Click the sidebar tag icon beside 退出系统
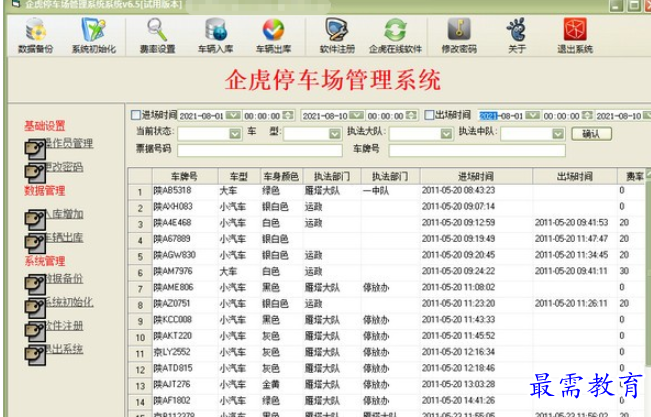The image size is (651, 417). click(x=35, y=355)
